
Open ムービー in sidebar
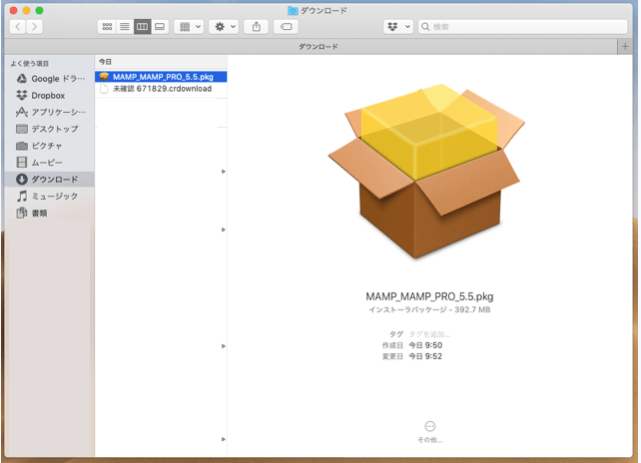coord(51,163)
